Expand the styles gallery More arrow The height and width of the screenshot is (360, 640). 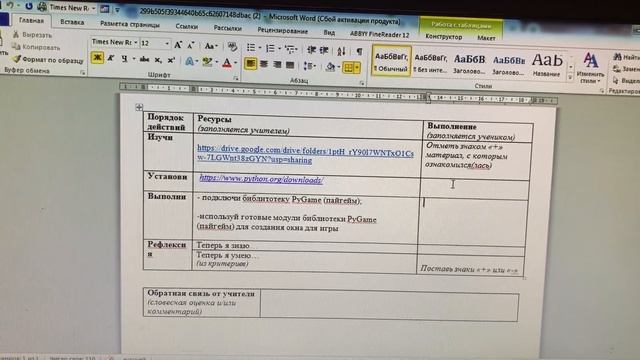(x=570, y=76)
